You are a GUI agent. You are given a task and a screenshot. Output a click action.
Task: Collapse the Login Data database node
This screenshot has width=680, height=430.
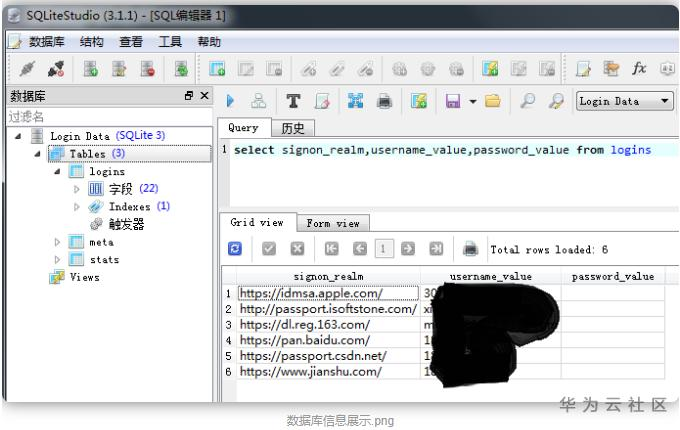[x=18, y=136]
